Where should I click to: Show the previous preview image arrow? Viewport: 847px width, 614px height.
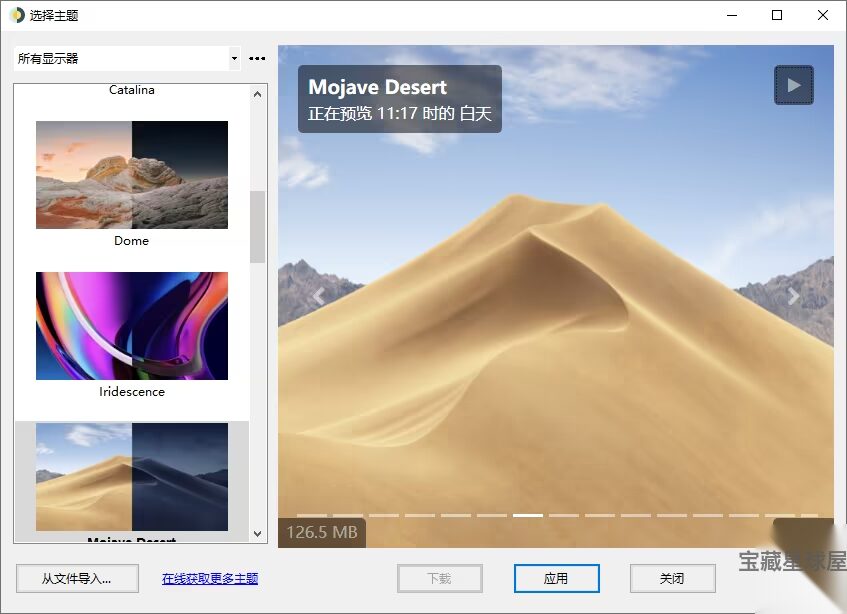(x=319, y=296)
